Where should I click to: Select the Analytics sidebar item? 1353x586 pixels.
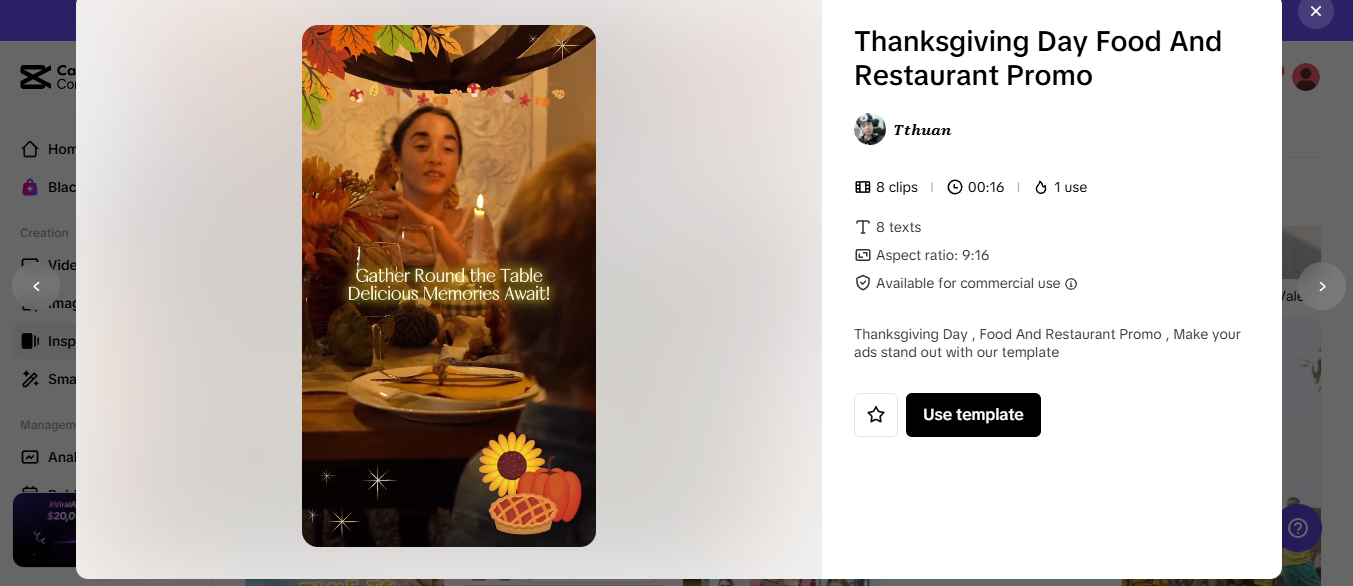point(50,457)
